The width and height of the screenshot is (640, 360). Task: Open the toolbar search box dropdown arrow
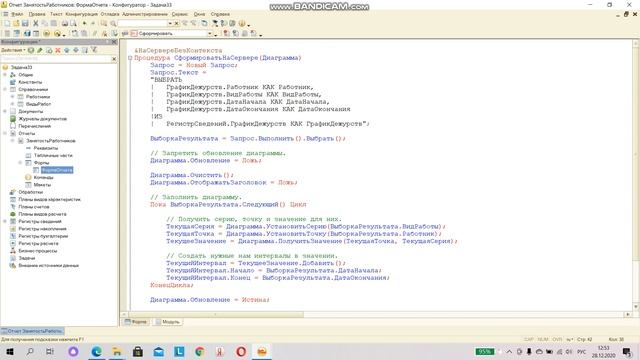point(170,24)
